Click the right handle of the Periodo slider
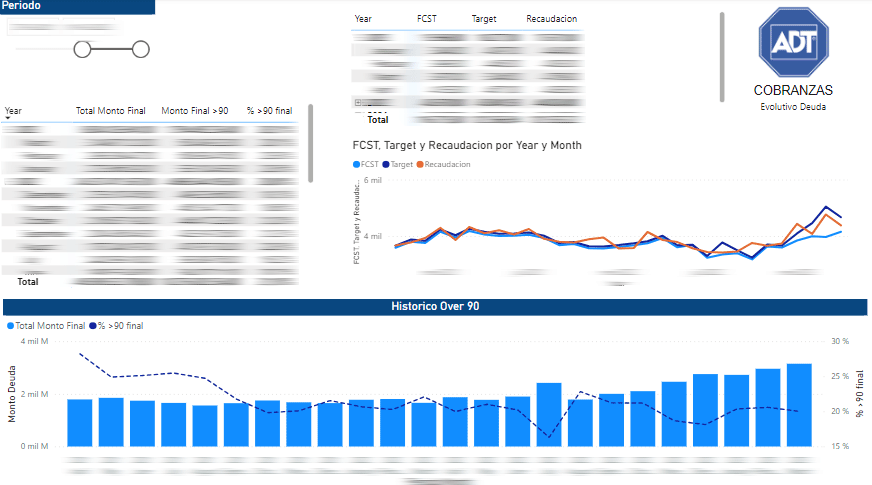Image resolution: width=872 pixels, height=485 pixels. click(141, 50)
